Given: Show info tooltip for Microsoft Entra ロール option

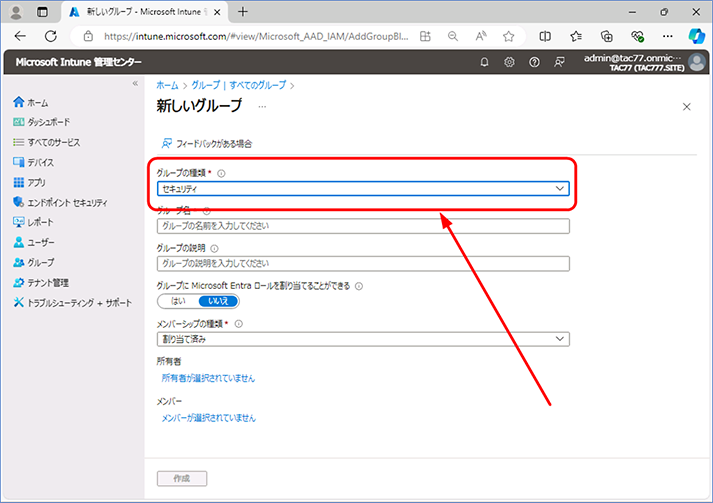Looking at the screenshot, I should (x=359, y=286).
